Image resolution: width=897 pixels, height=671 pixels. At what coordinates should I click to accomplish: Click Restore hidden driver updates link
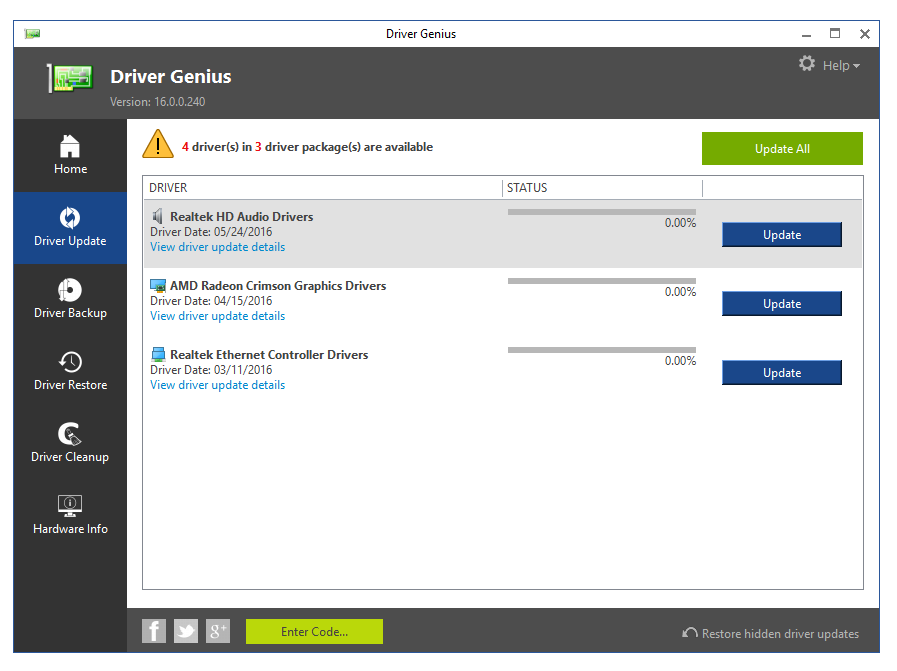[770, 633]
